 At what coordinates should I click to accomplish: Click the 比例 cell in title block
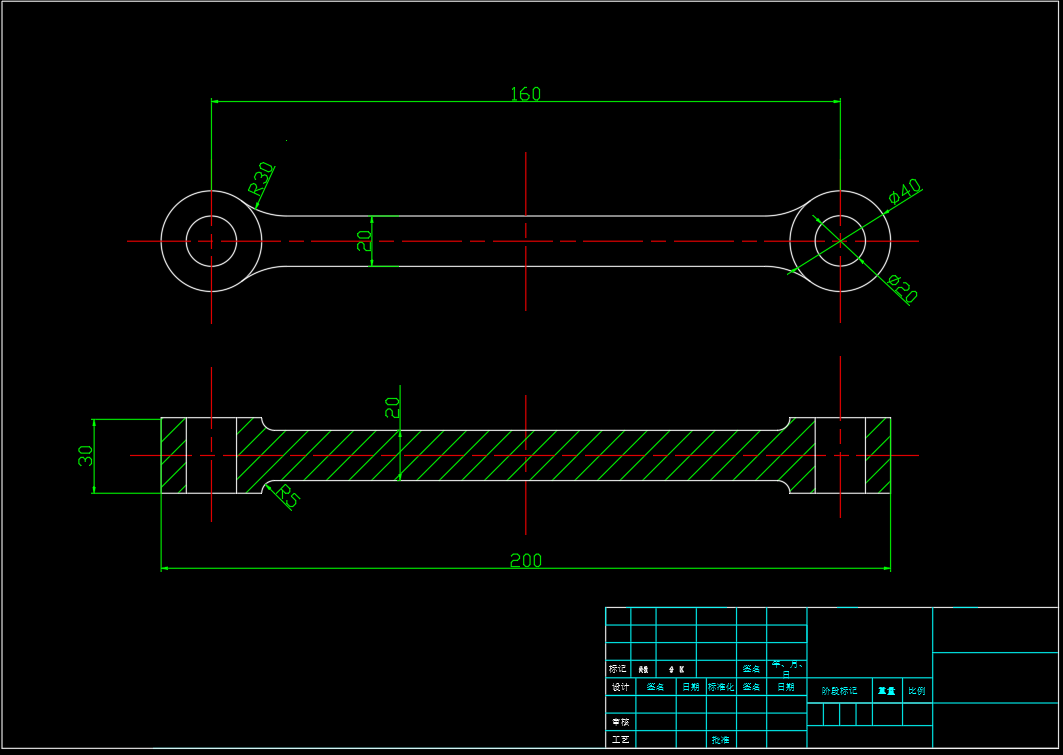(917, 691)
